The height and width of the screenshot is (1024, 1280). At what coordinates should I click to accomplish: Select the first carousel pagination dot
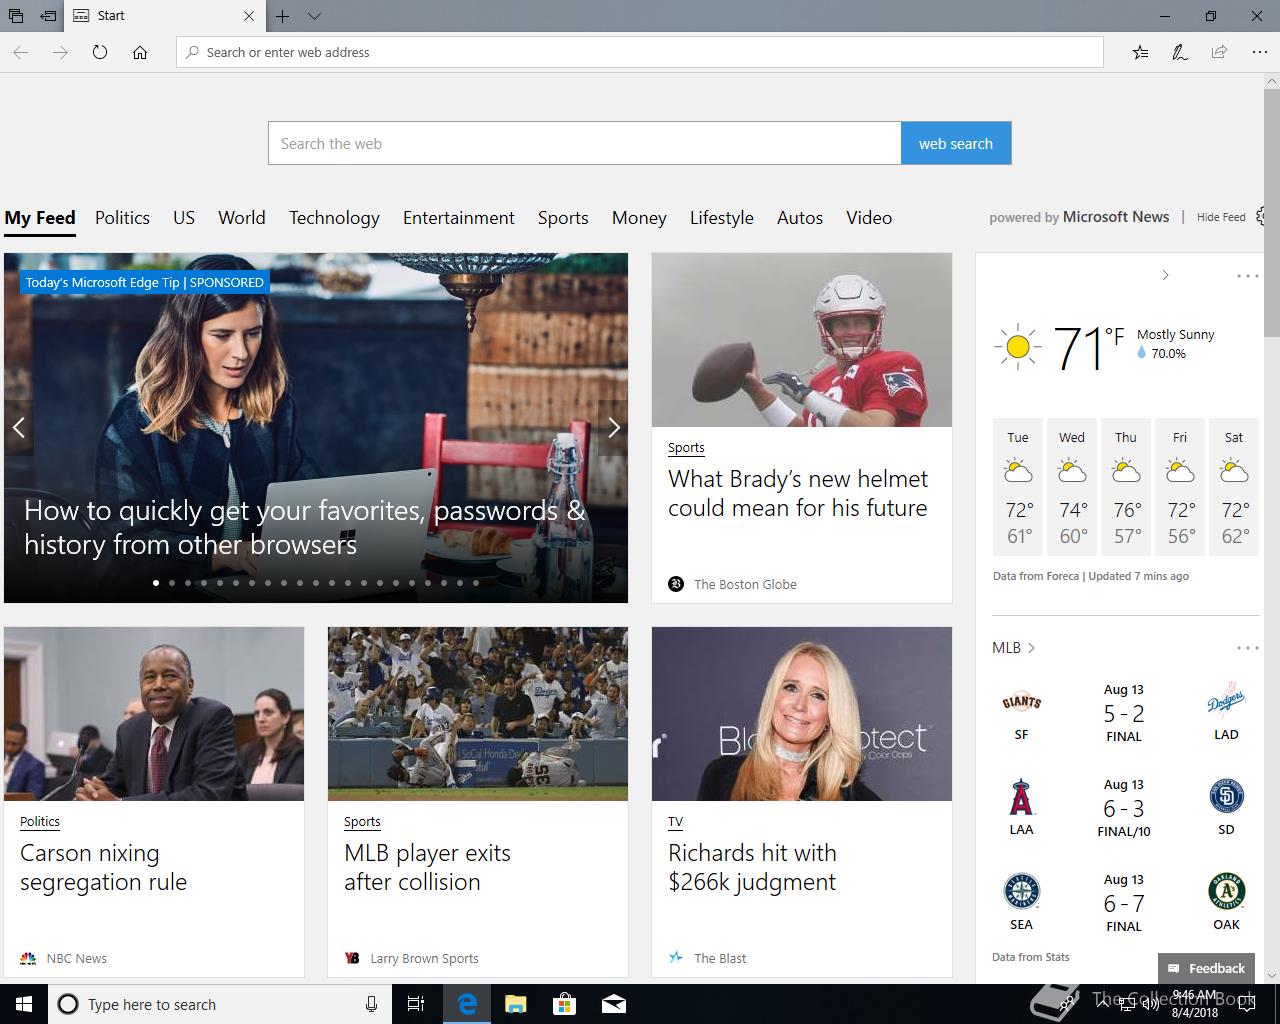pyautogui.click(x=156, y=582)
